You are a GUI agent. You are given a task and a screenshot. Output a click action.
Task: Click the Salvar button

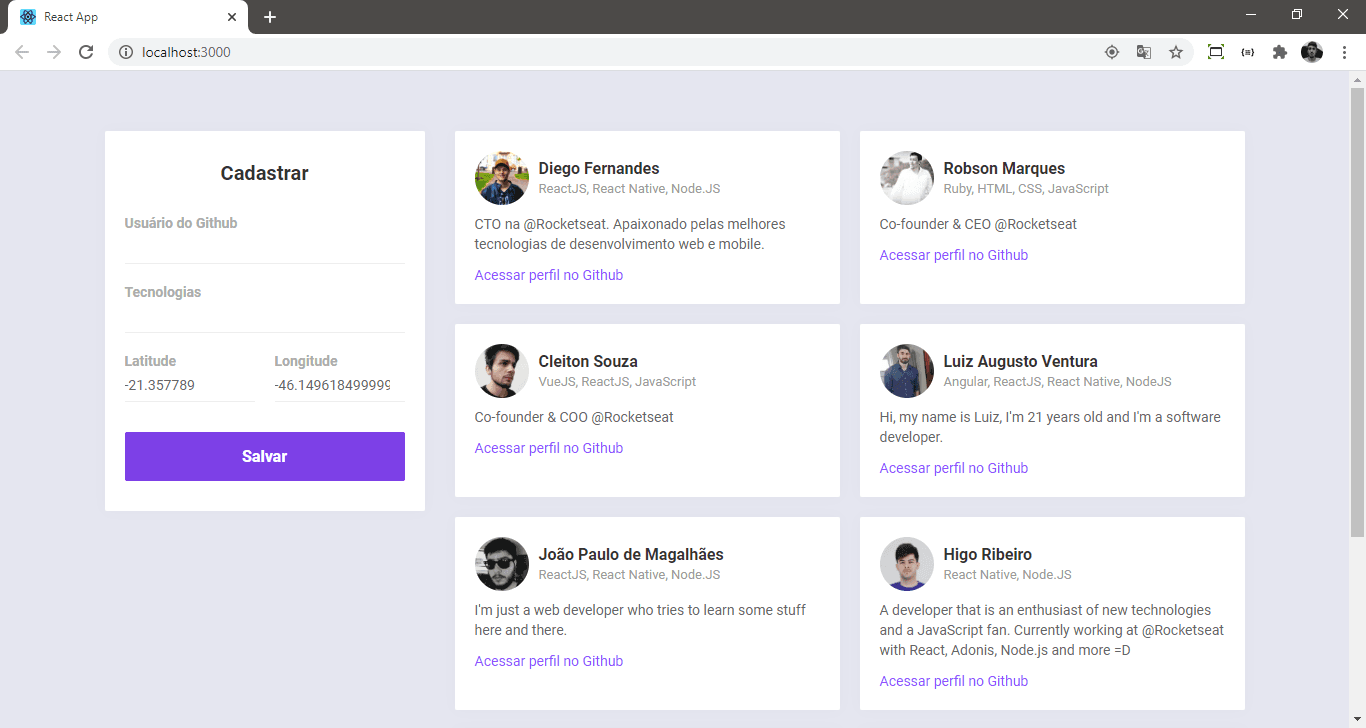pos(264,456)
